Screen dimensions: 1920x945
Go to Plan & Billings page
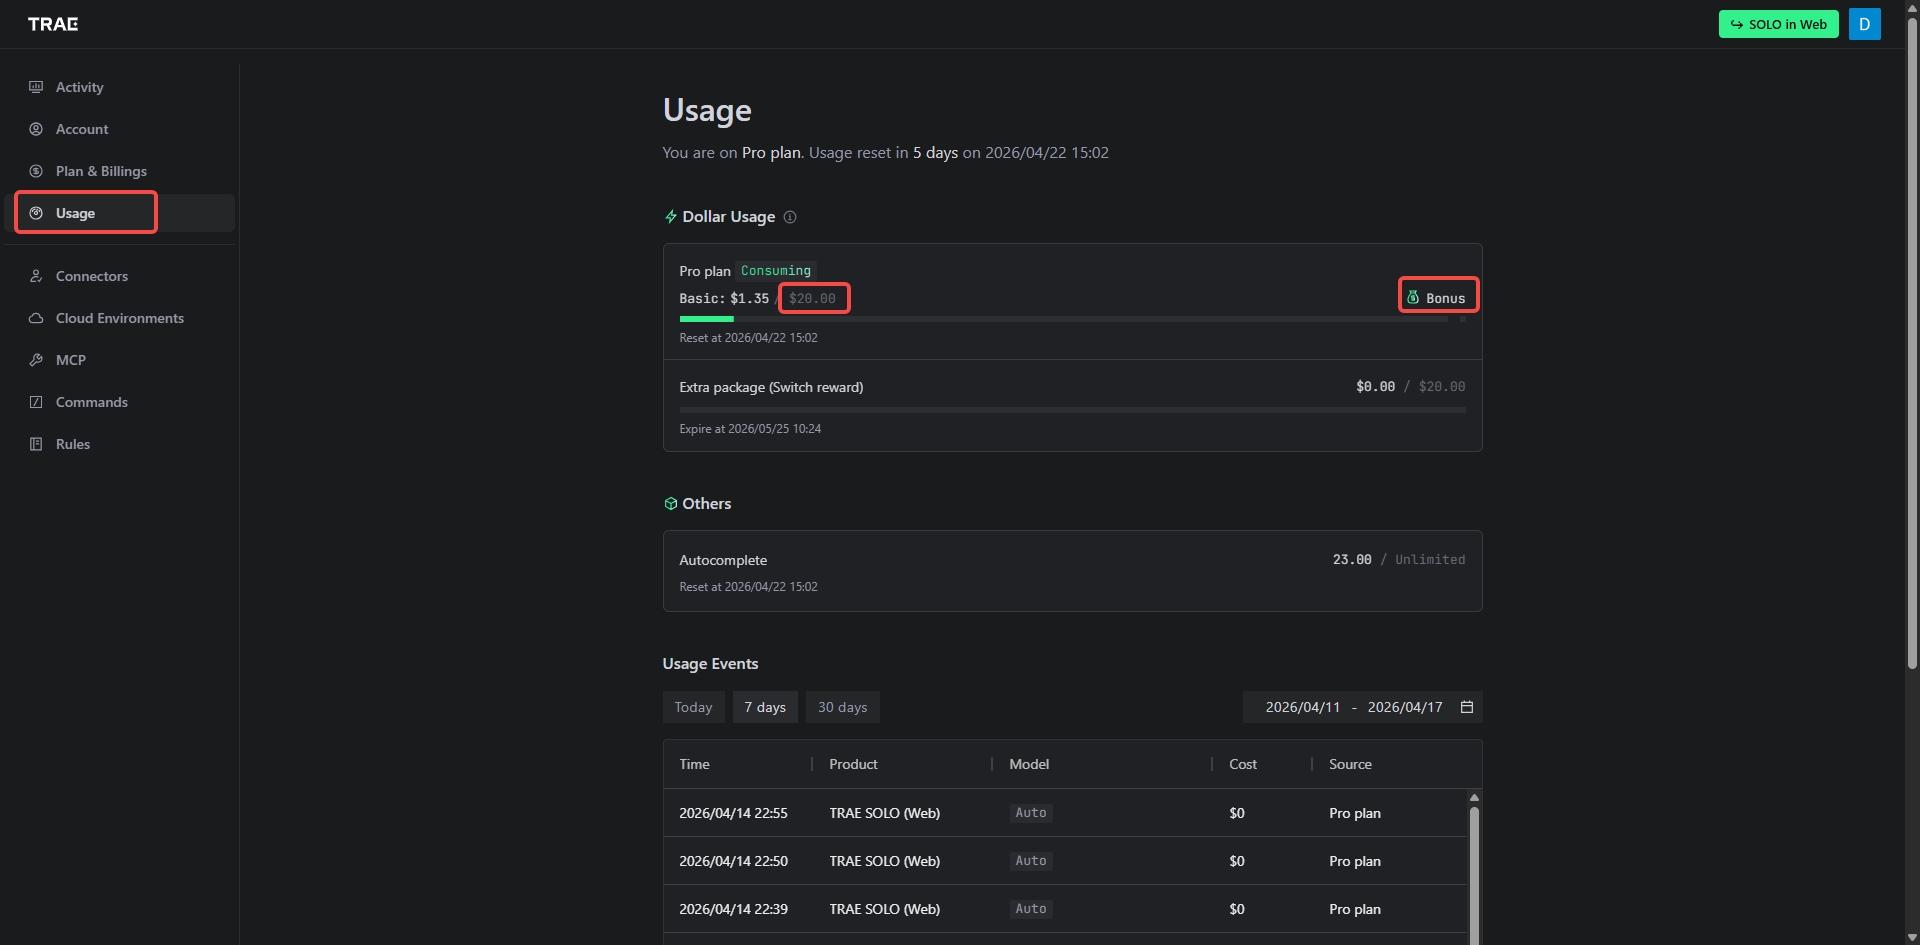[x=101, y=171]
